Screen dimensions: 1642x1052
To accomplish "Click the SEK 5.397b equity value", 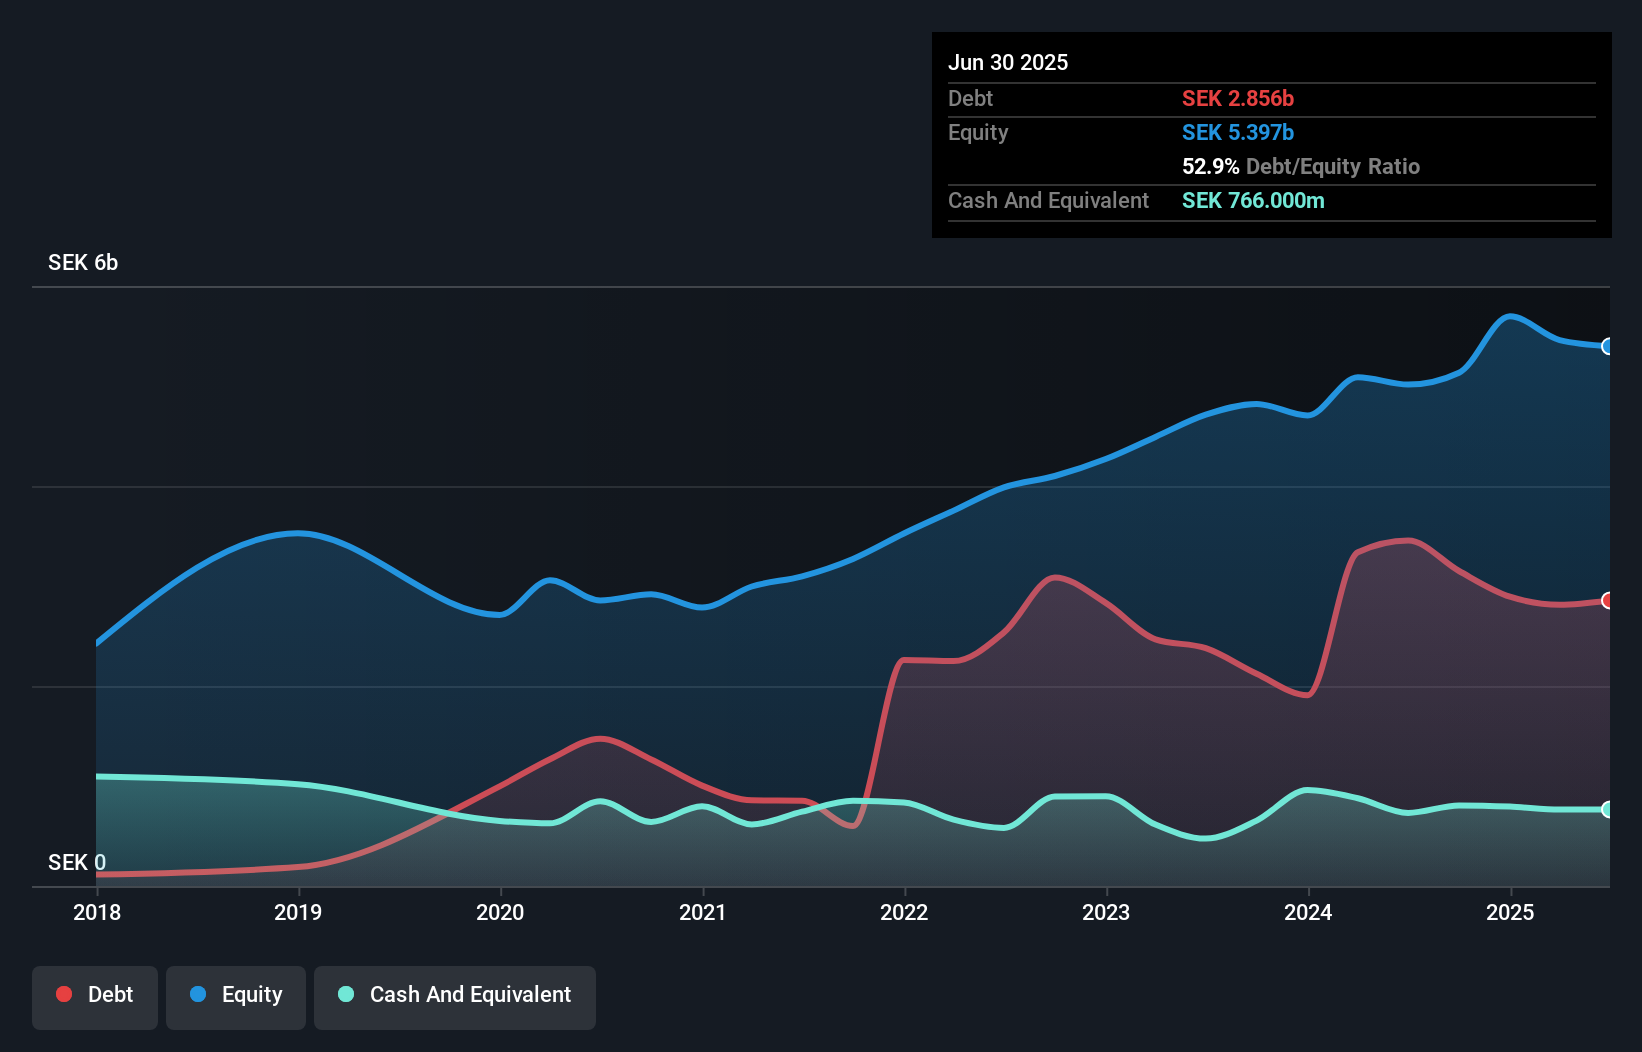I will coord(1238,132).
